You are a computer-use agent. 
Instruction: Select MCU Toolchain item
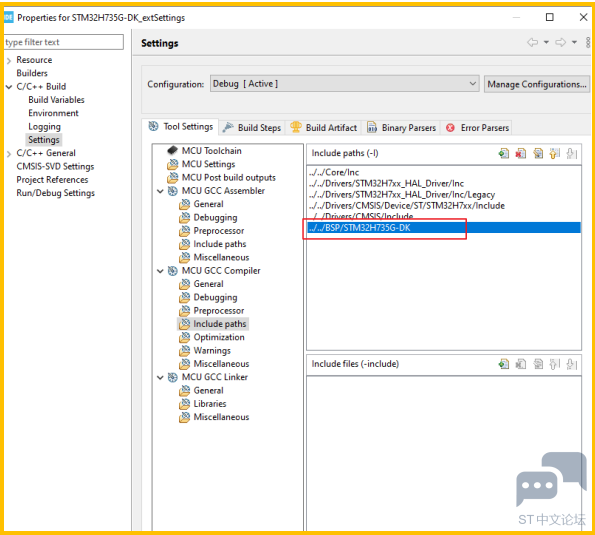click(211, 151)
